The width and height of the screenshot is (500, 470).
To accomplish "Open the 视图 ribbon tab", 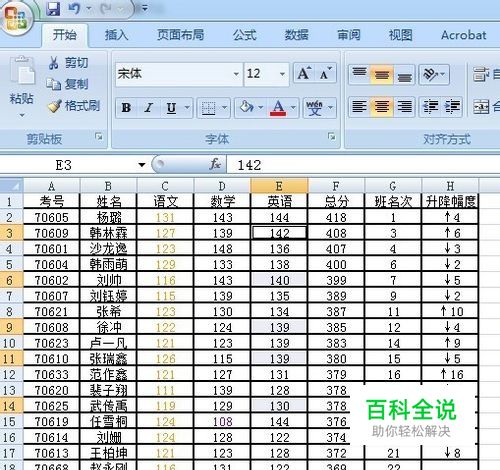I will tap(401, 35).
